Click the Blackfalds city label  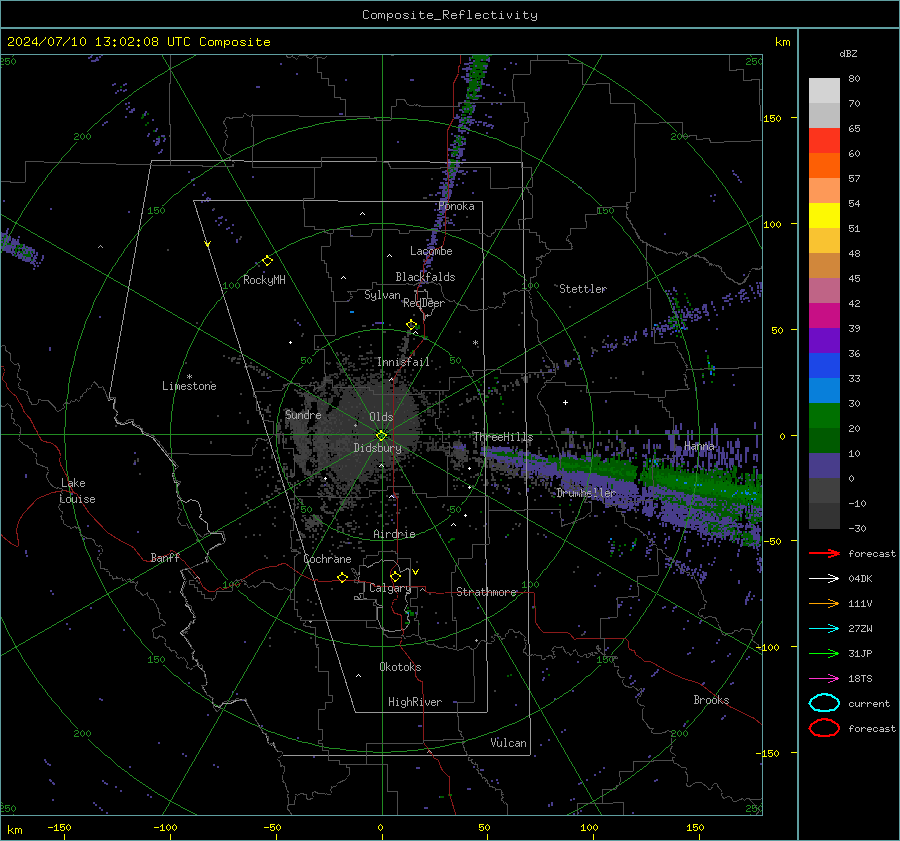(425, 277)
